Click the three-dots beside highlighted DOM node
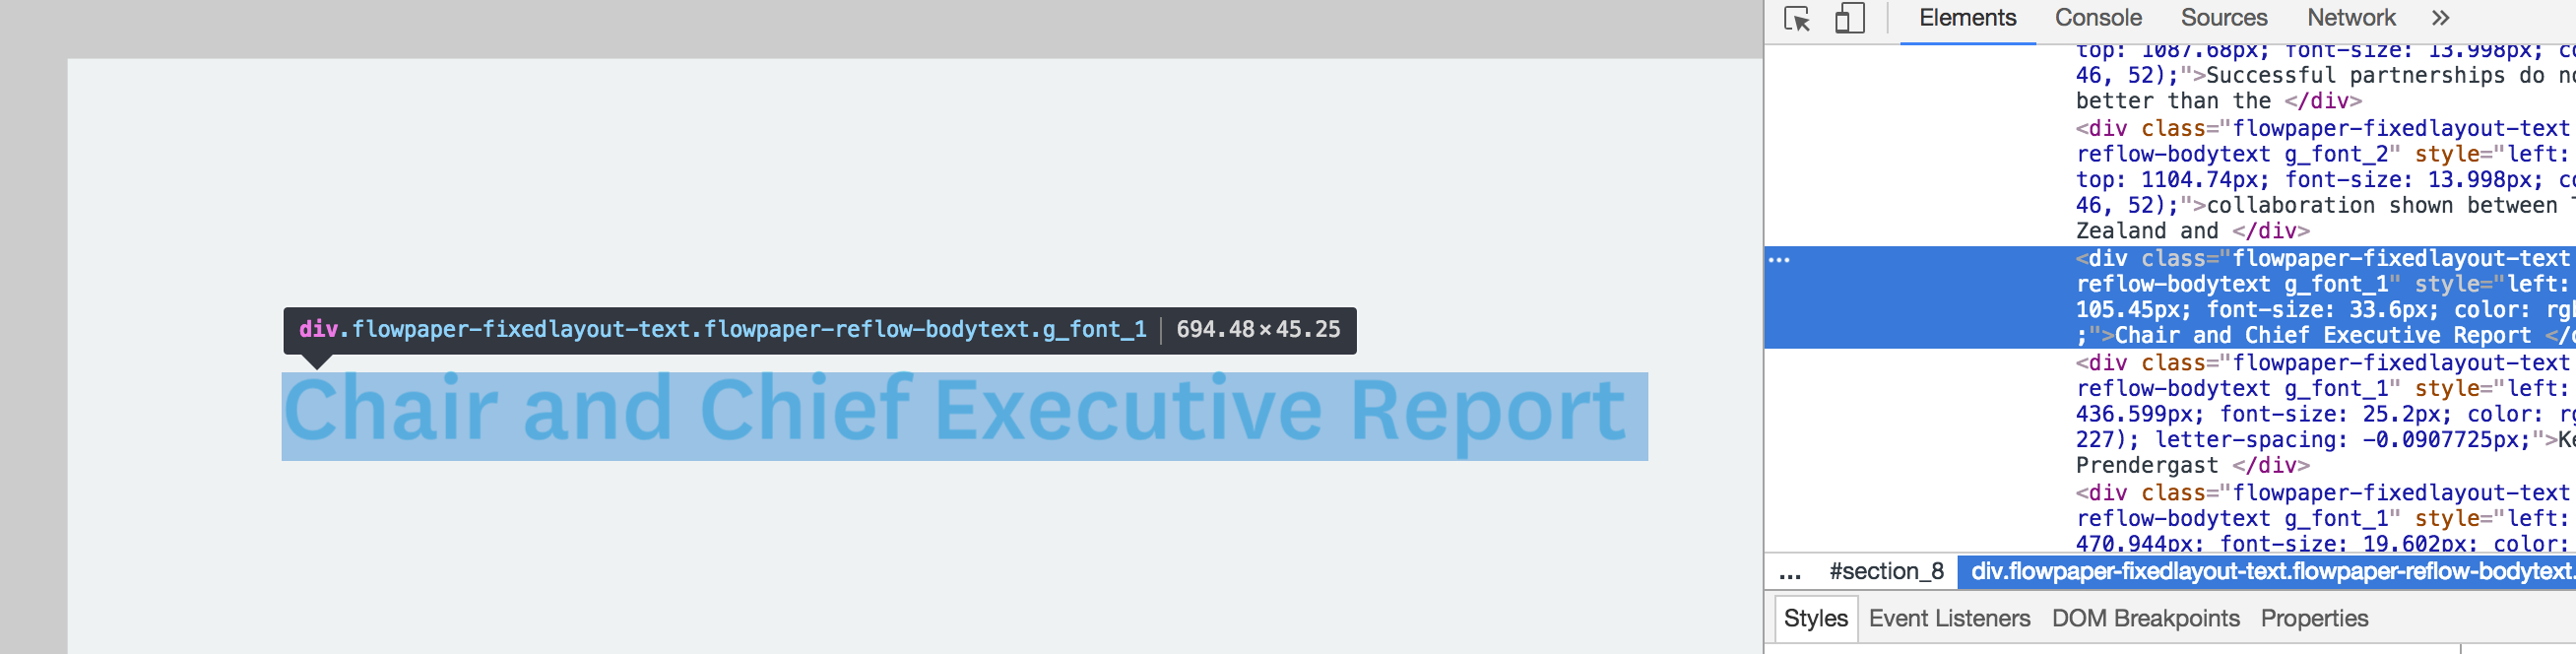 [1780, 260]
